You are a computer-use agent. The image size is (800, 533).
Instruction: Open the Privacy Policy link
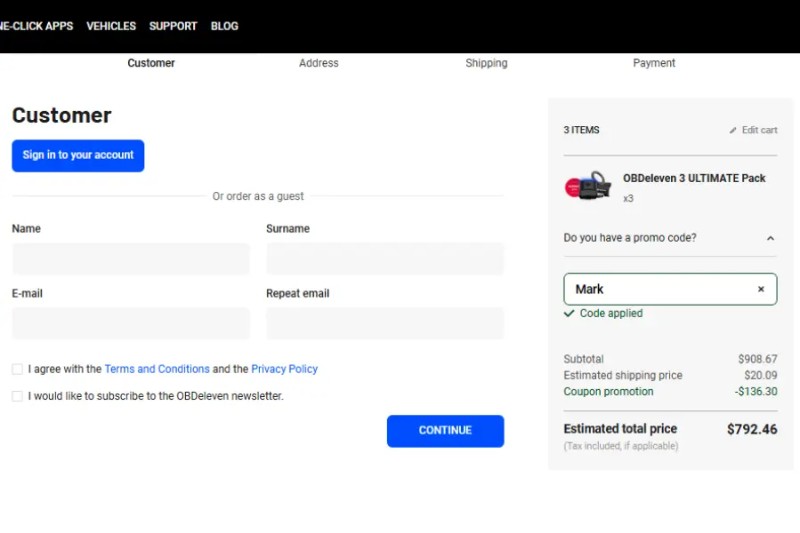[x=284, y=369]
